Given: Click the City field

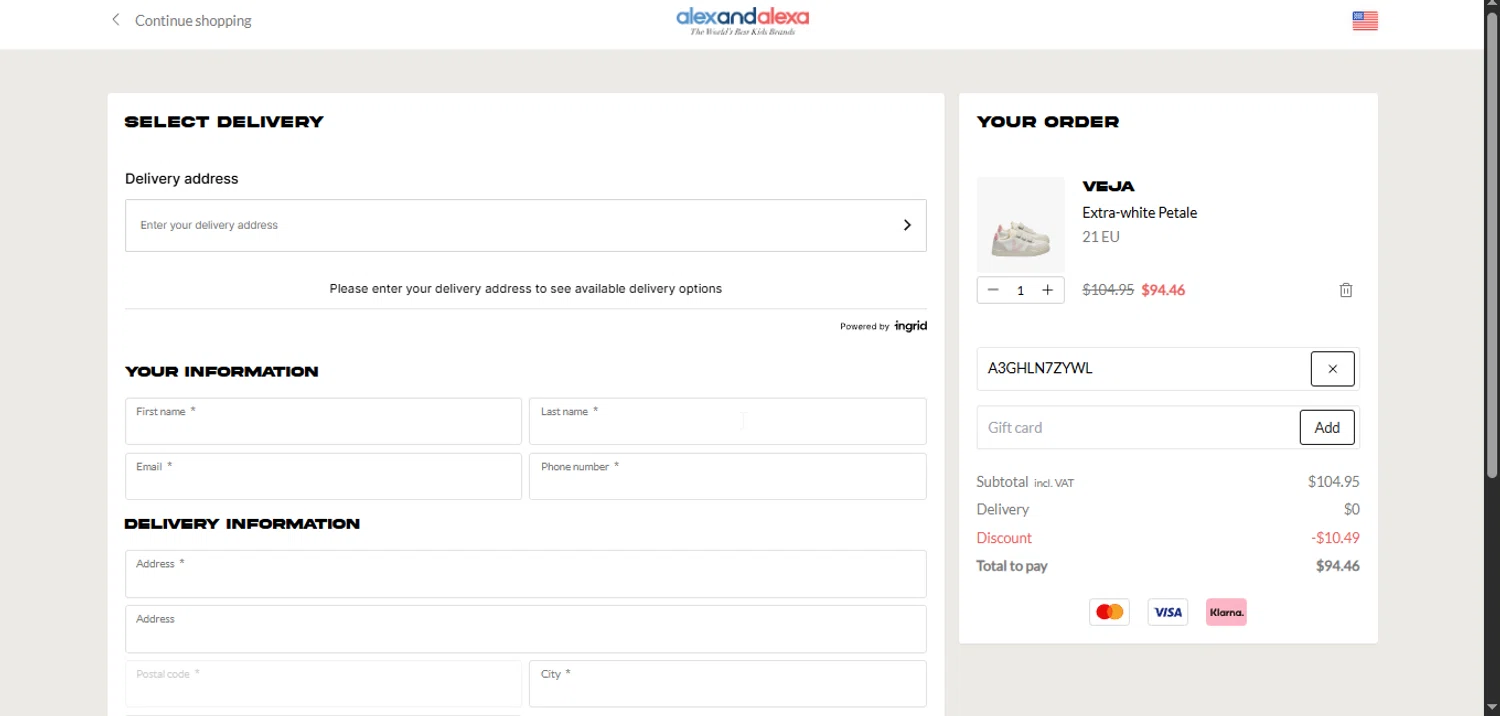Looking at the screenshot, I should (727, 684).
